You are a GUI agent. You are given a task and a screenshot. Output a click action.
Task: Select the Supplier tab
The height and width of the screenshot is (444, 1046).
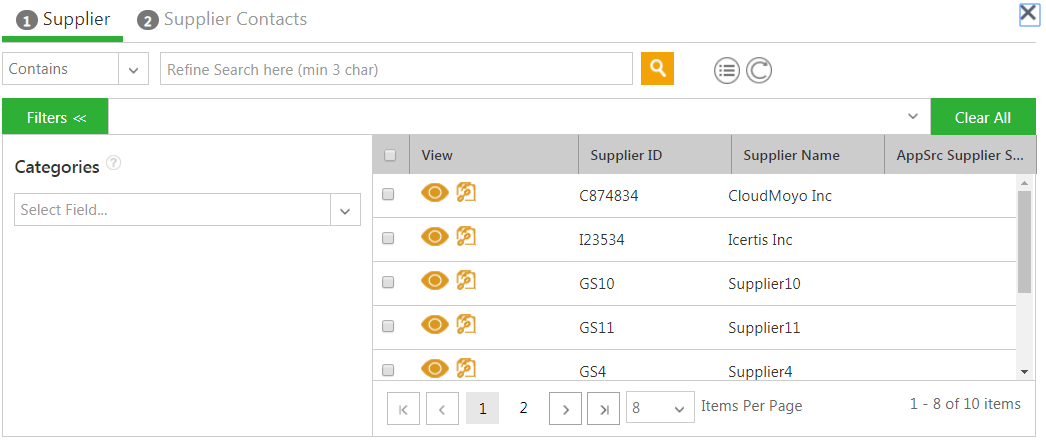click(65, 20)
